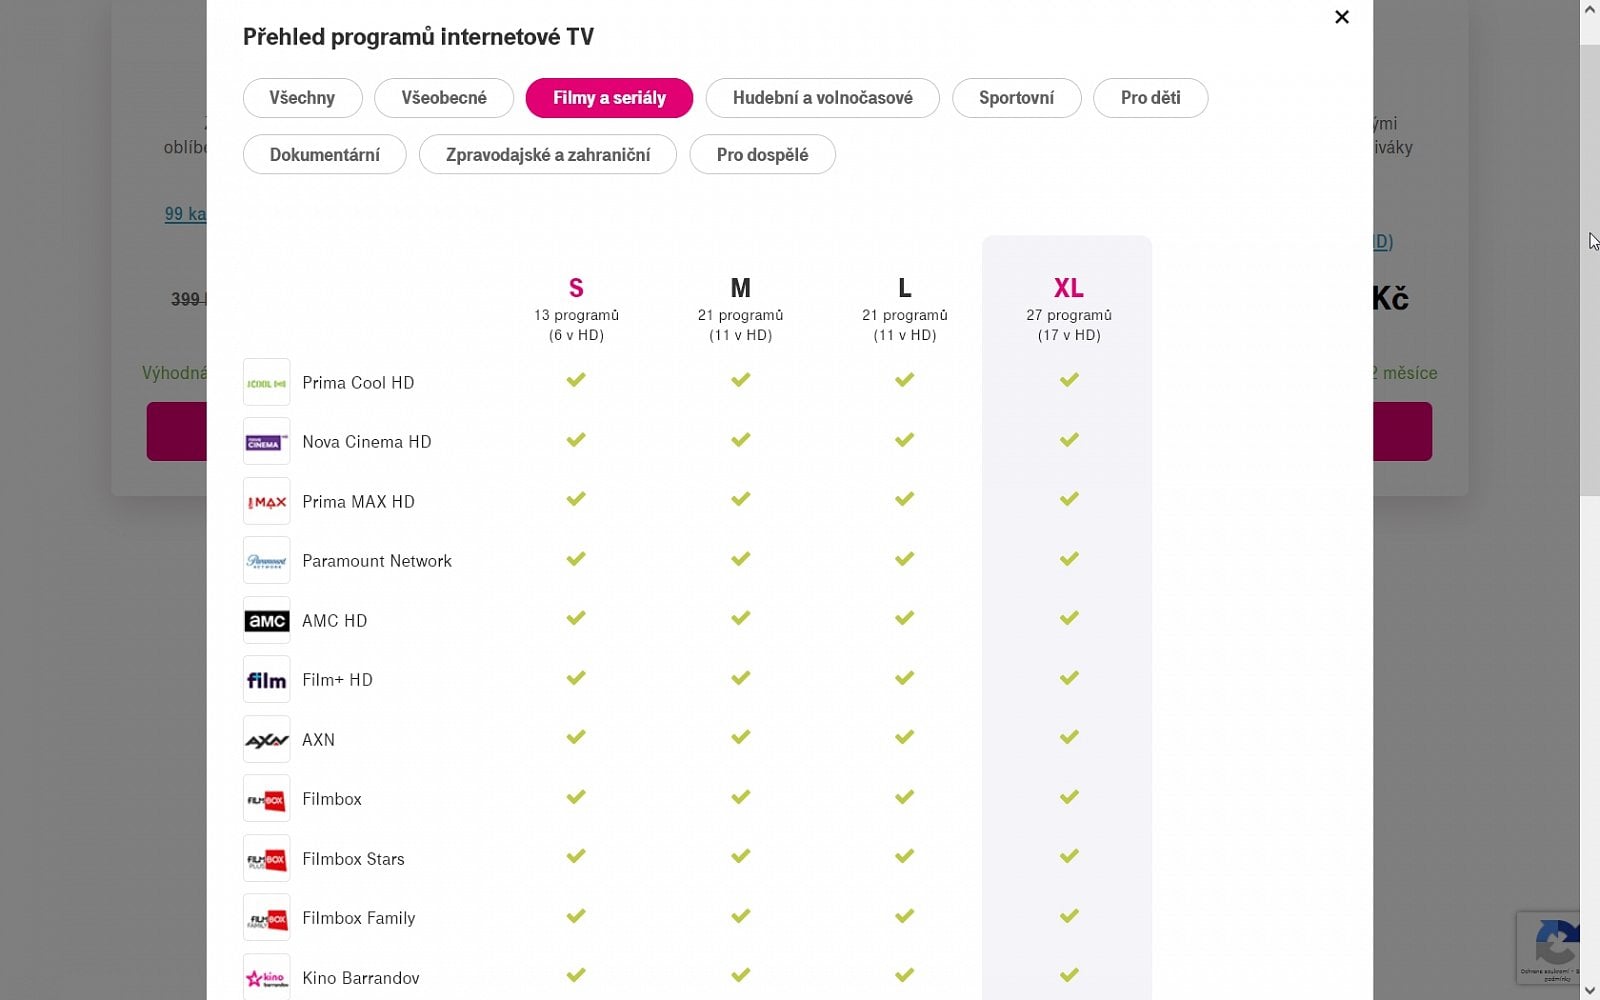Click the Prima Cool HD channel logo
This screenshot has height=1000, width=1600.
[266, 383]
